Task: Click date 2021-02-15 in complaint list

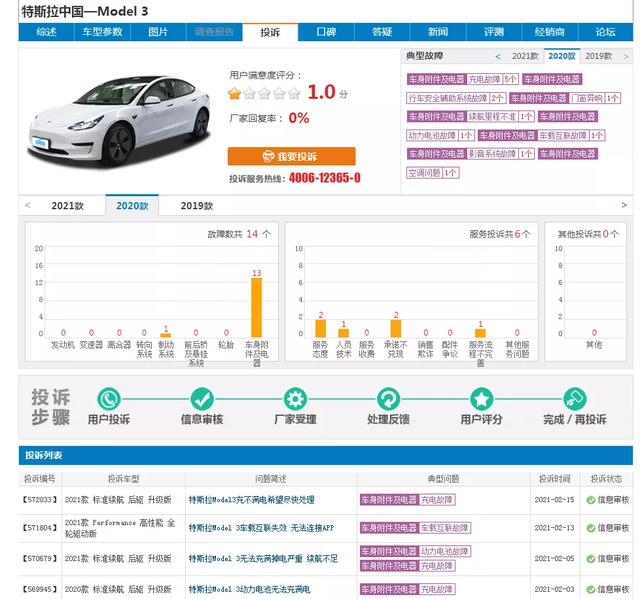Action: [554, 500]
